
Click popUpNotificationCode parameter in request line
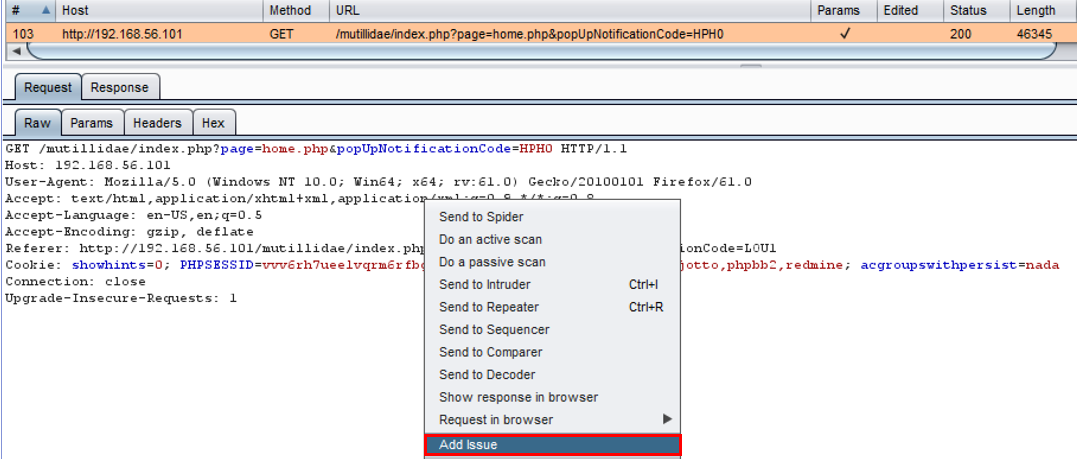(424, 148)
